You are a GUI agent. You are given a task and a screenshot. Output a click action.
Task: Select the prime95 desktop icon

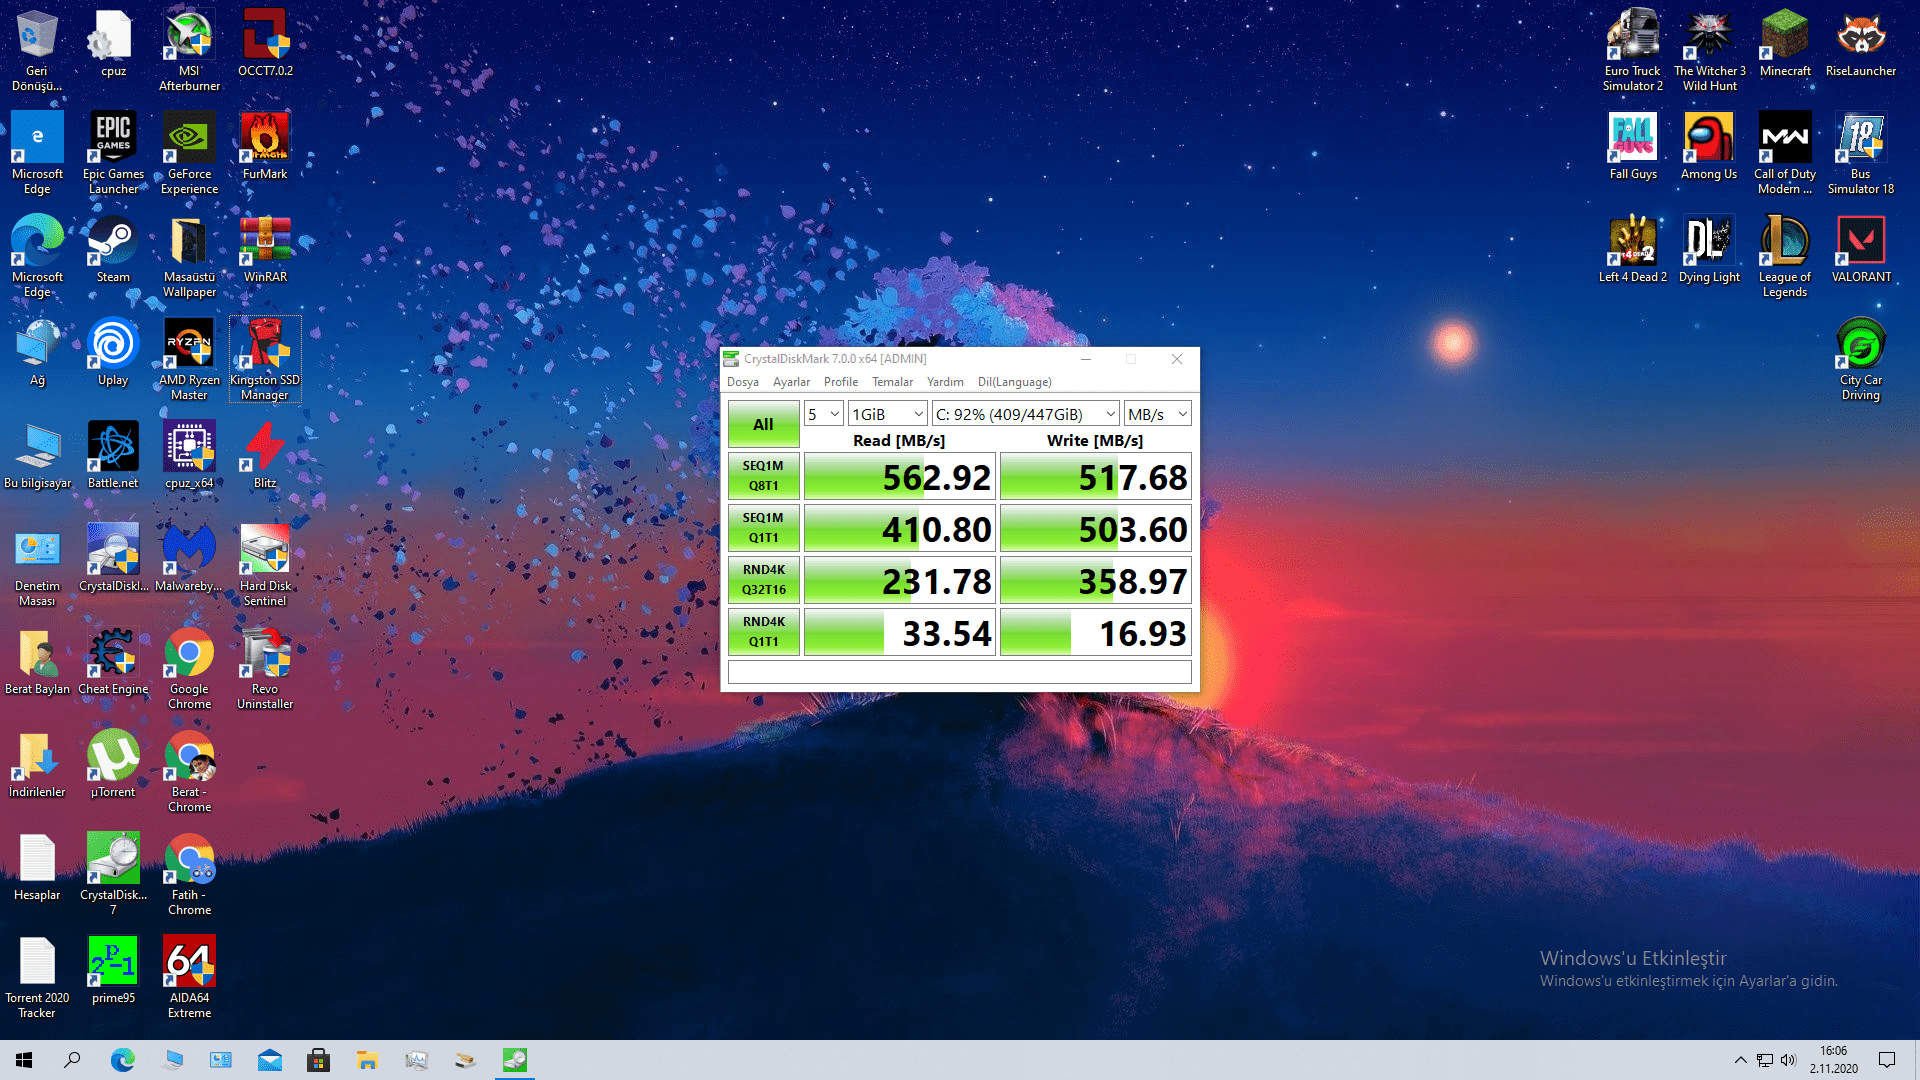113,964
